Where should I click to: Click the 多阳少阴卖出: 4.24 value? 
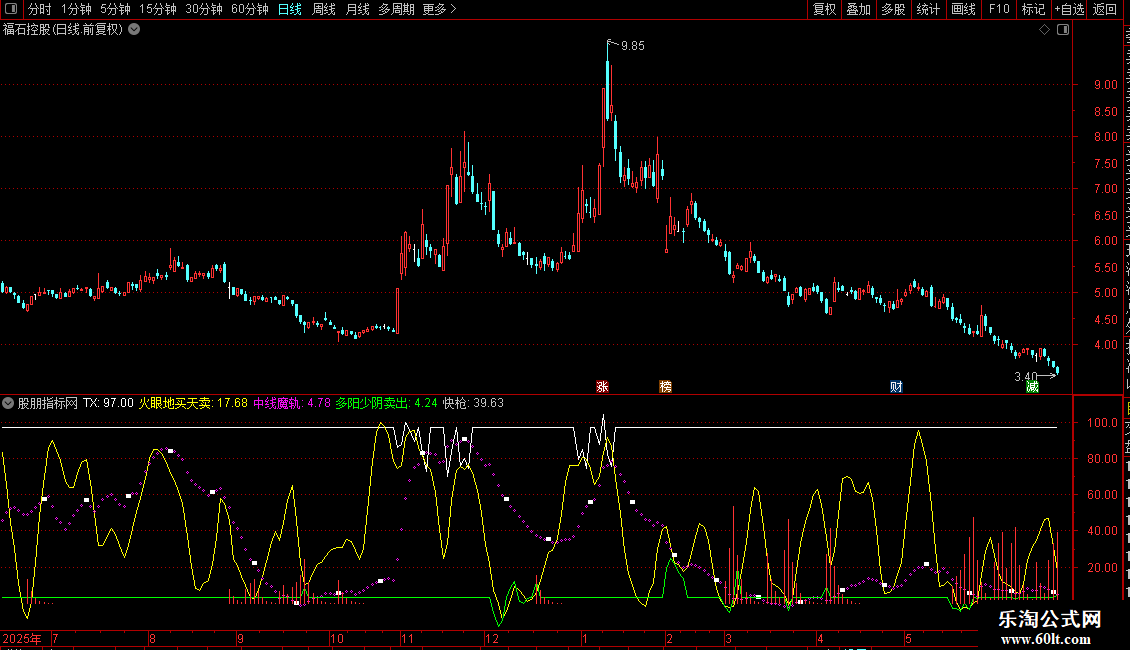[x=386, y=404]
